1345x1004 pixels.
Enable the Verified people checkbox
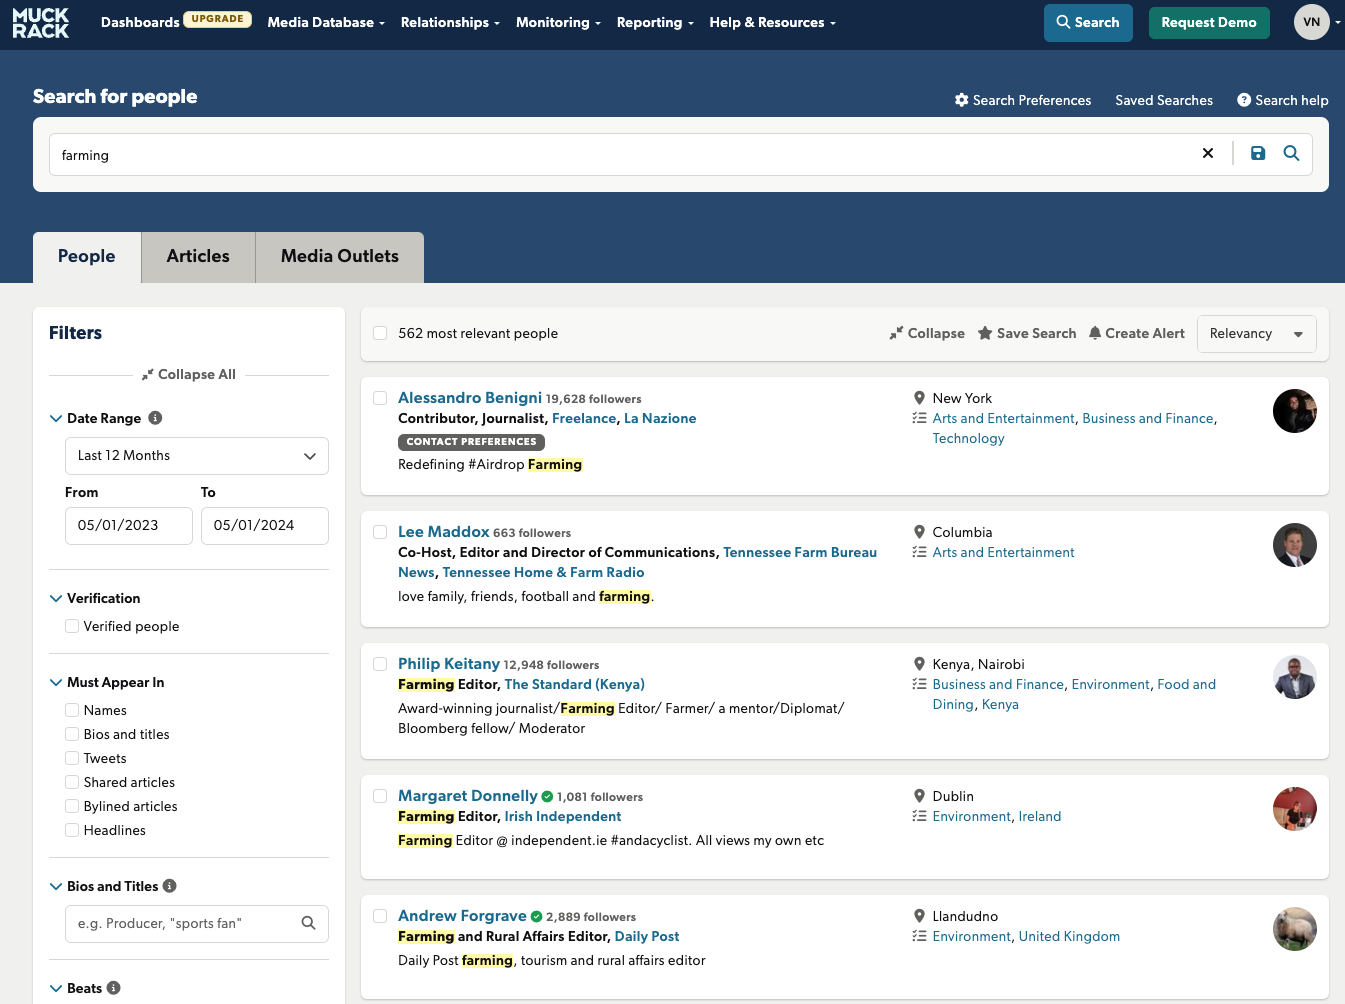(72, 626)
